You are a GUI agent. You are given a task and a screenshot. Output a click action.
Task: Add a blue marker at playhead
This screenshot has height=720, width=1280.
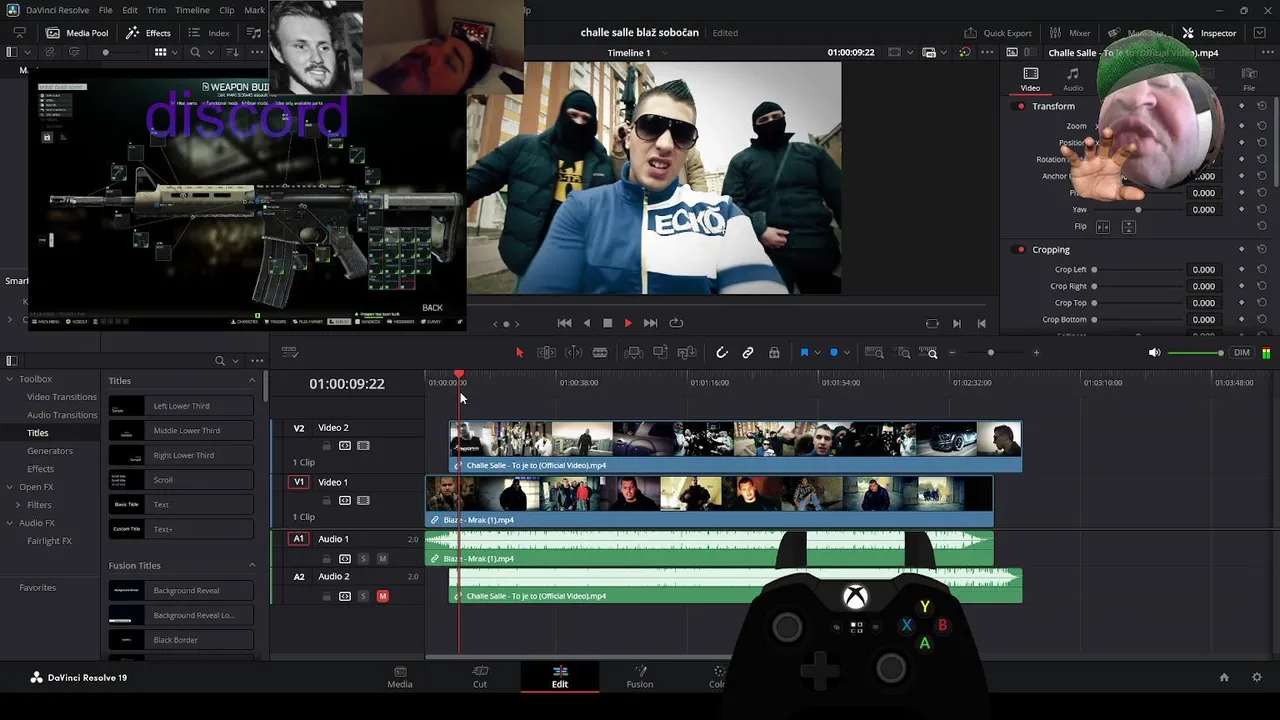pos(834,353)
